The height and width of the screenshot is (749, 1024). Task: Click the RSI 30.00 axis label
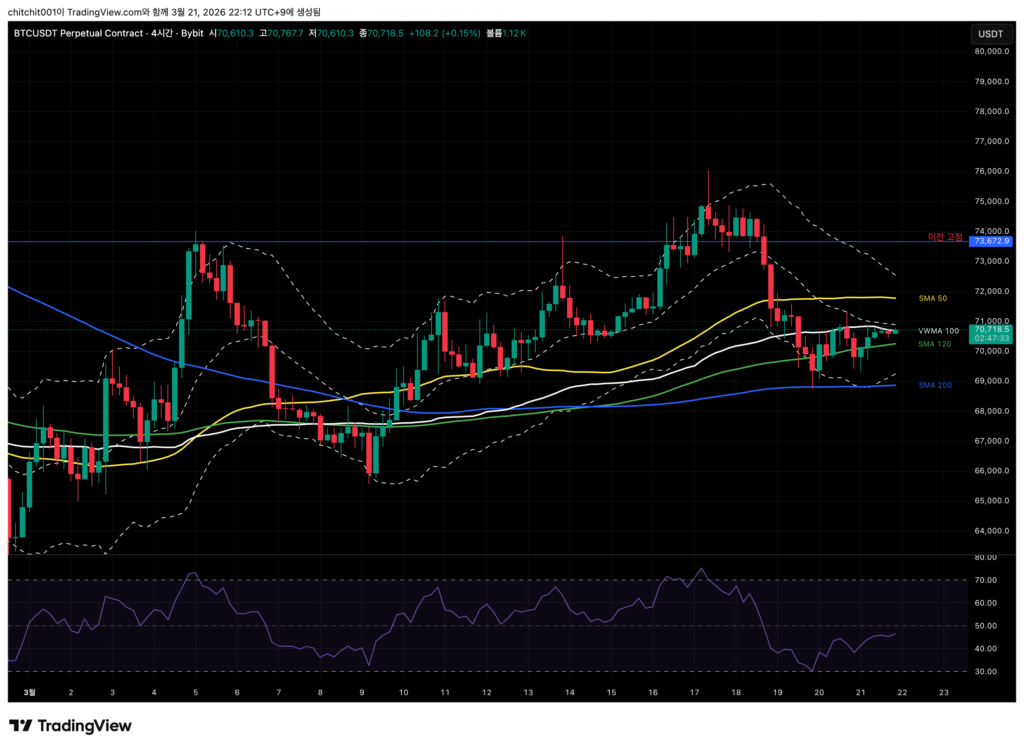coord(986,671)
